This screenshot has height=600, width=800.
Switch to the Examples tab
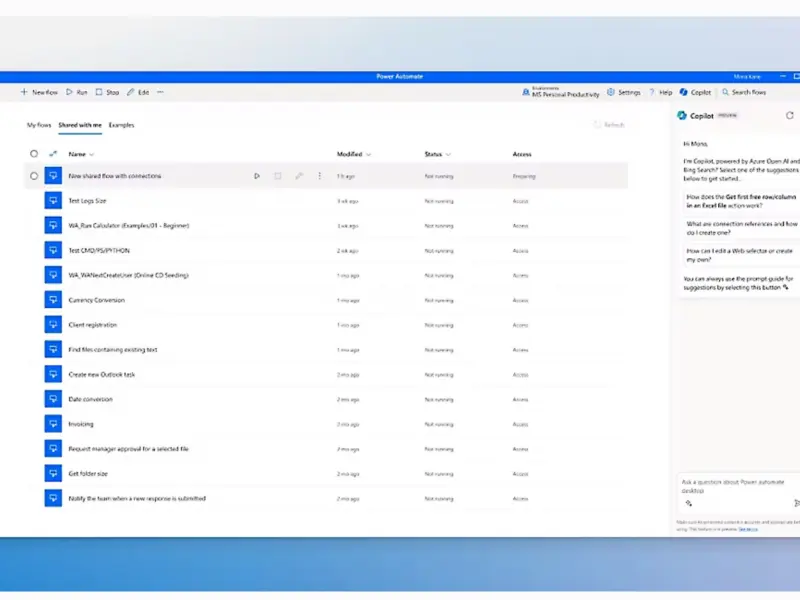click(x=121, y=125)
